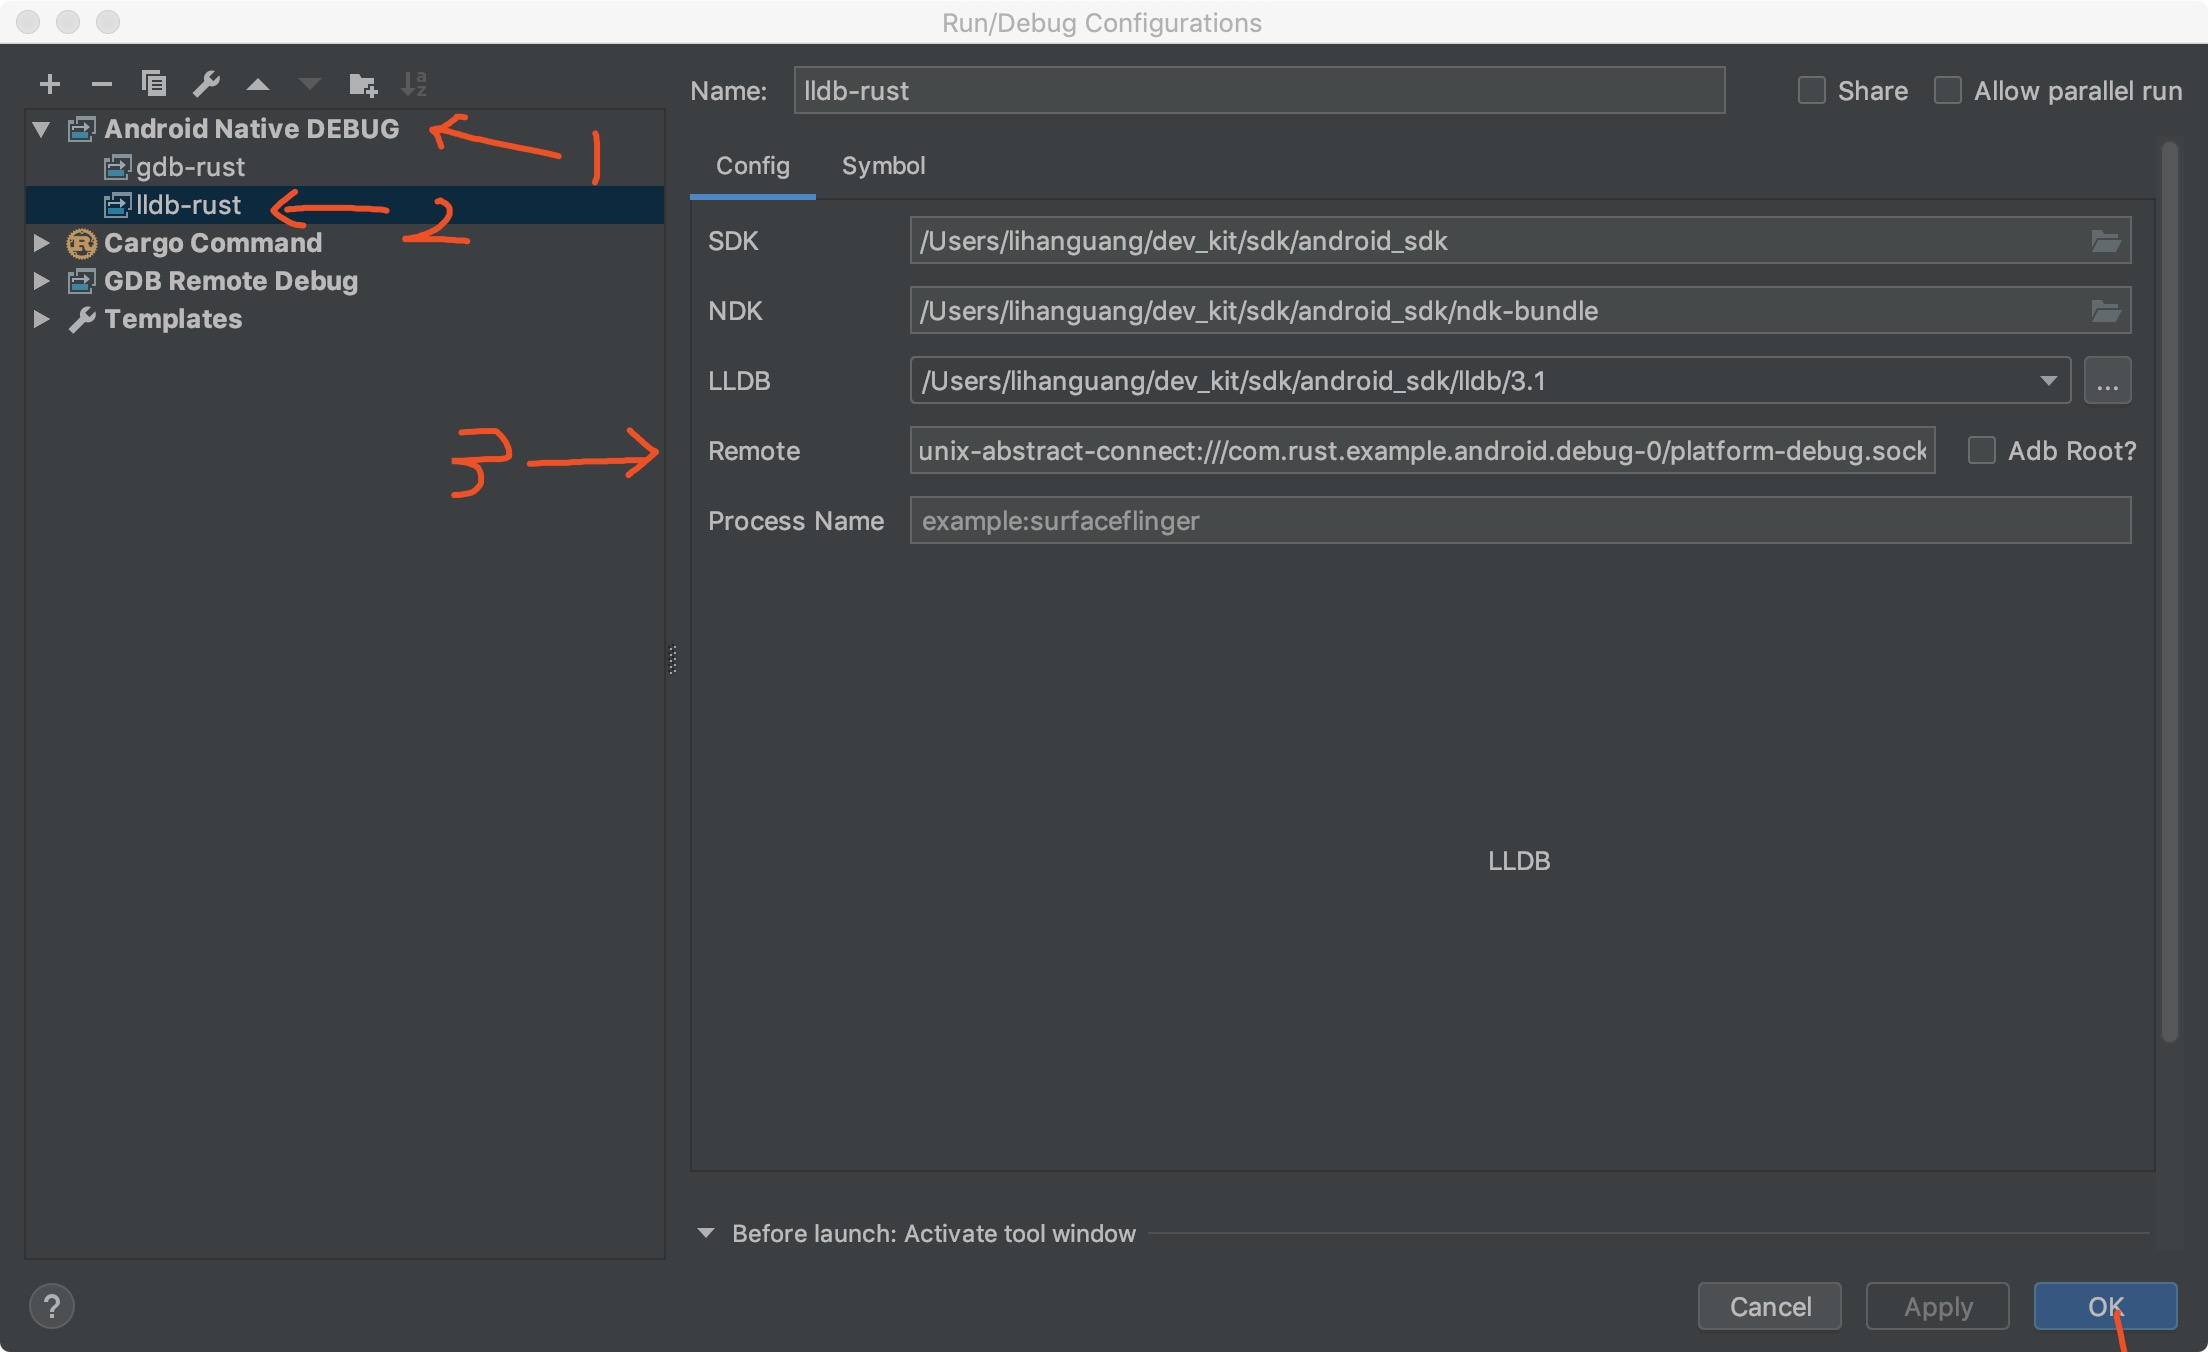Click the OK button
Viewport: 2208px width, 1352px height.
pos(2104,1306)
